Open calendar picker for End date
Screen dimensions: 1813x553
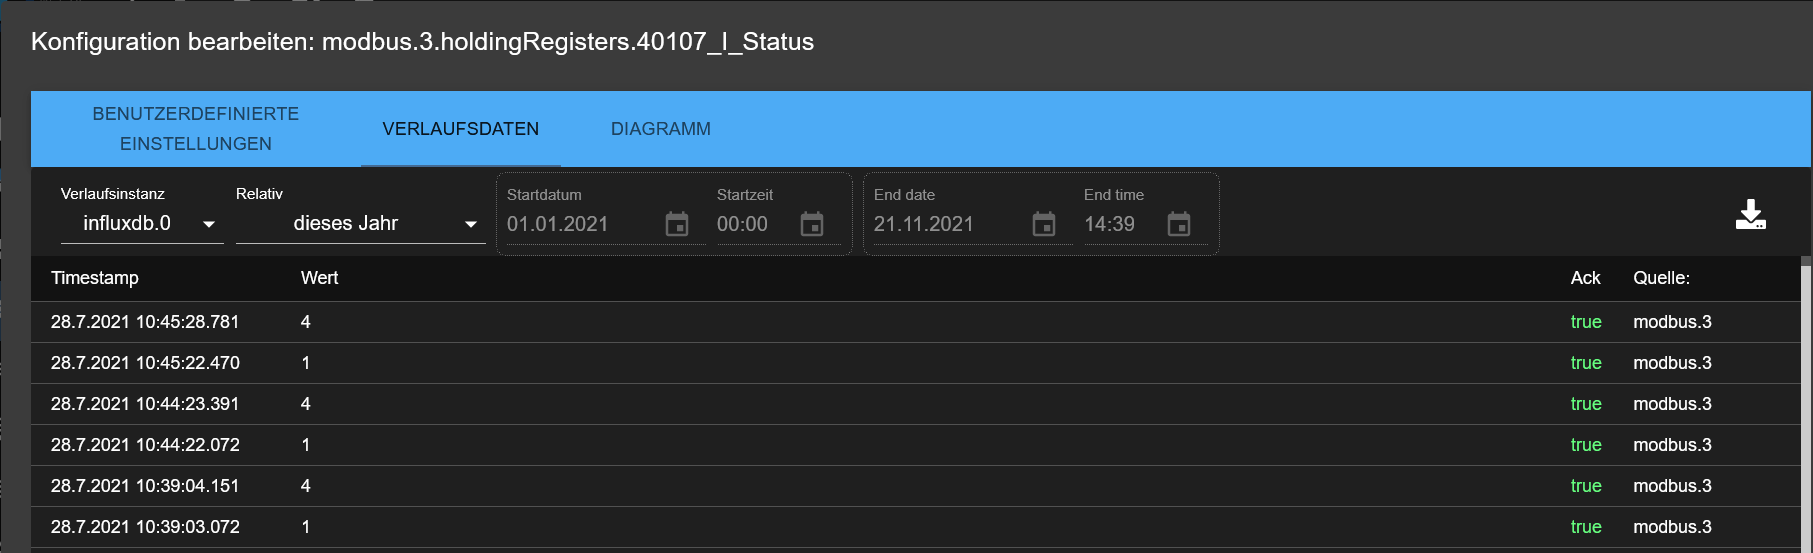click(1044, 224)
